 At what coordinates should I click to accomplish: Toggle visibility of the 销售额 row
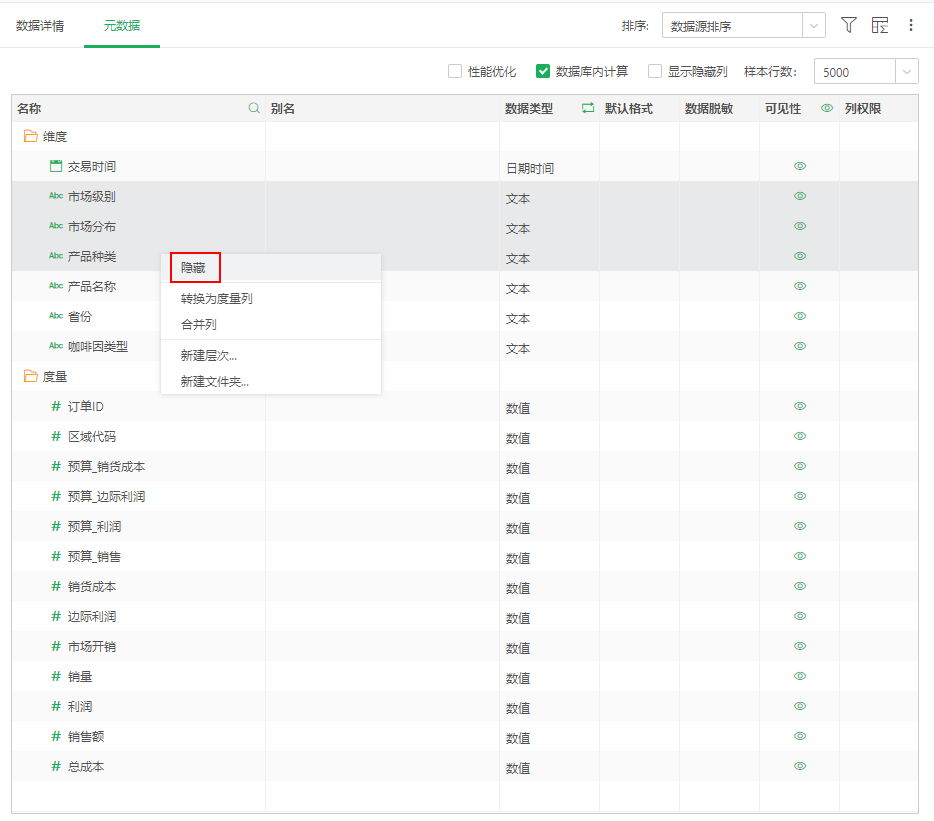(x=800, y=736)
